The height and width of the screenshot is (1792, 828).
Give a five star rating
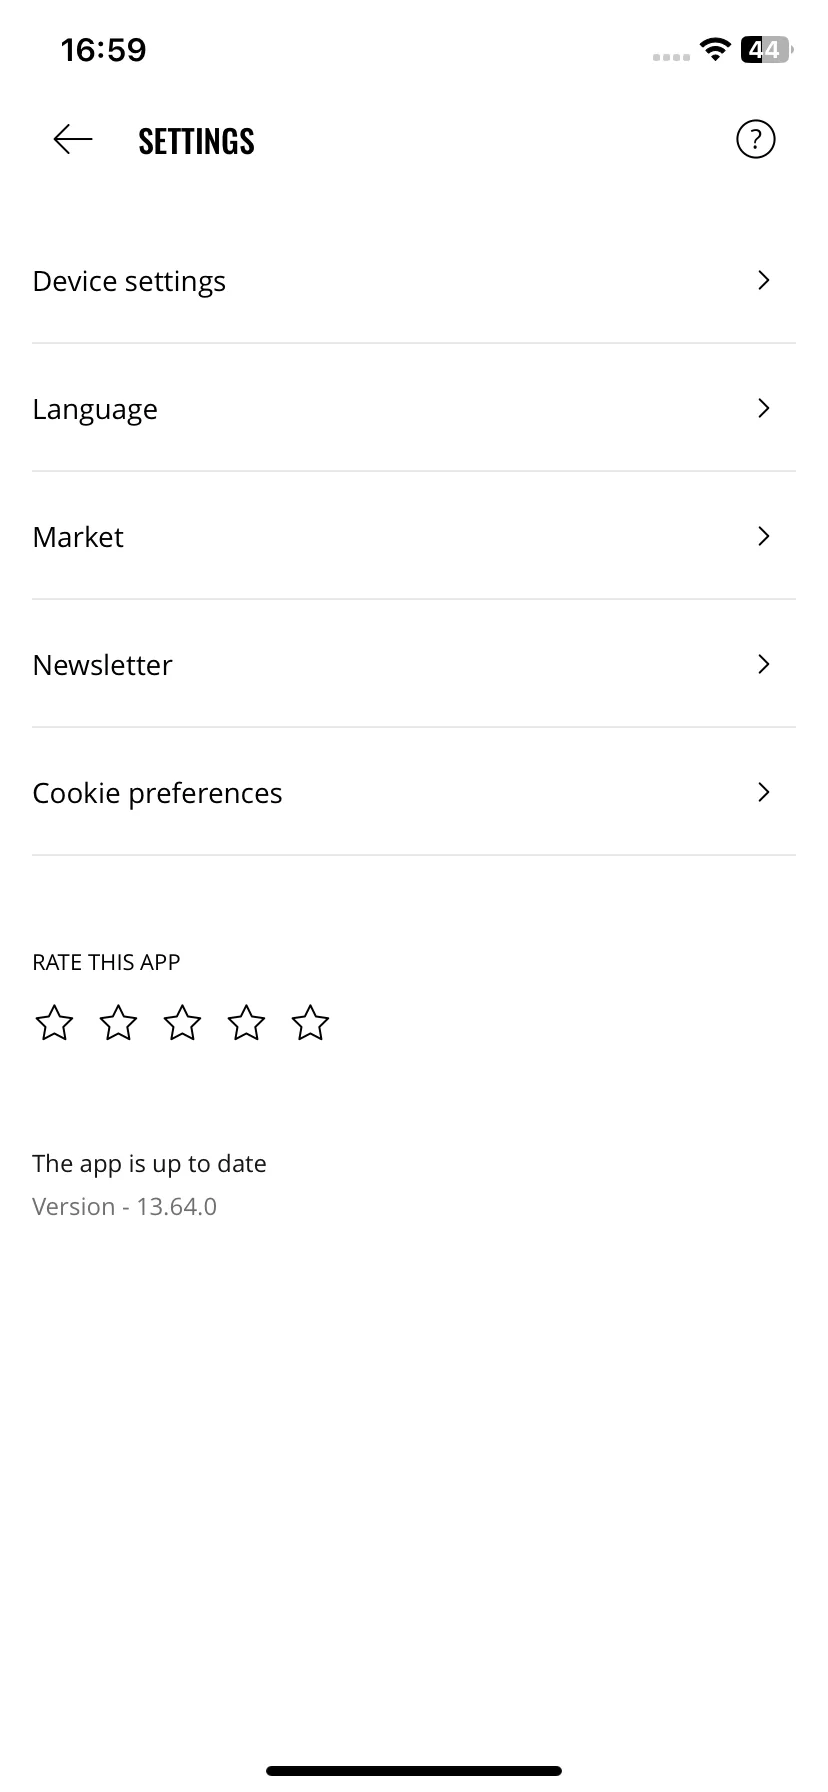310,1023
